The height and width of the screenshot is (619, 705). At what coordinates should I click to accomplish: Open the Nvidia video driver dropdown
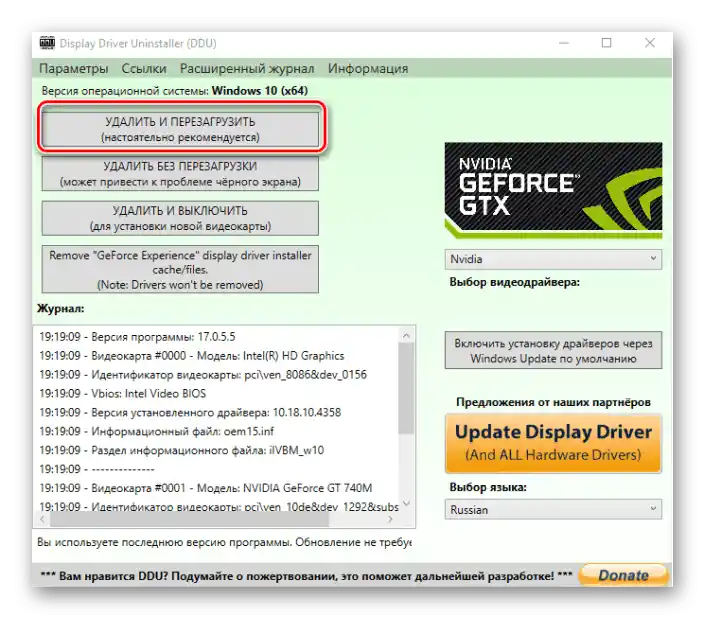[553, 259]
